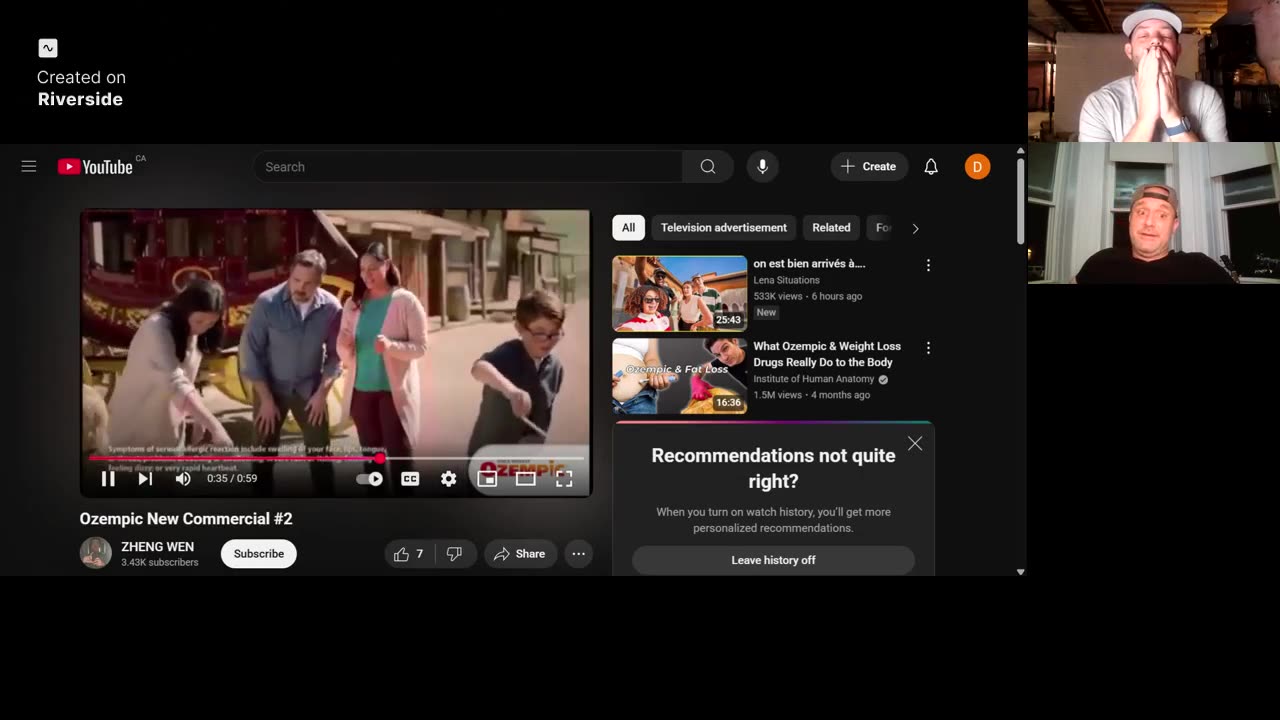
Task: Open options menu for 'What Ozempic & Weight Loss' video
Action: [x=928, y=348]
